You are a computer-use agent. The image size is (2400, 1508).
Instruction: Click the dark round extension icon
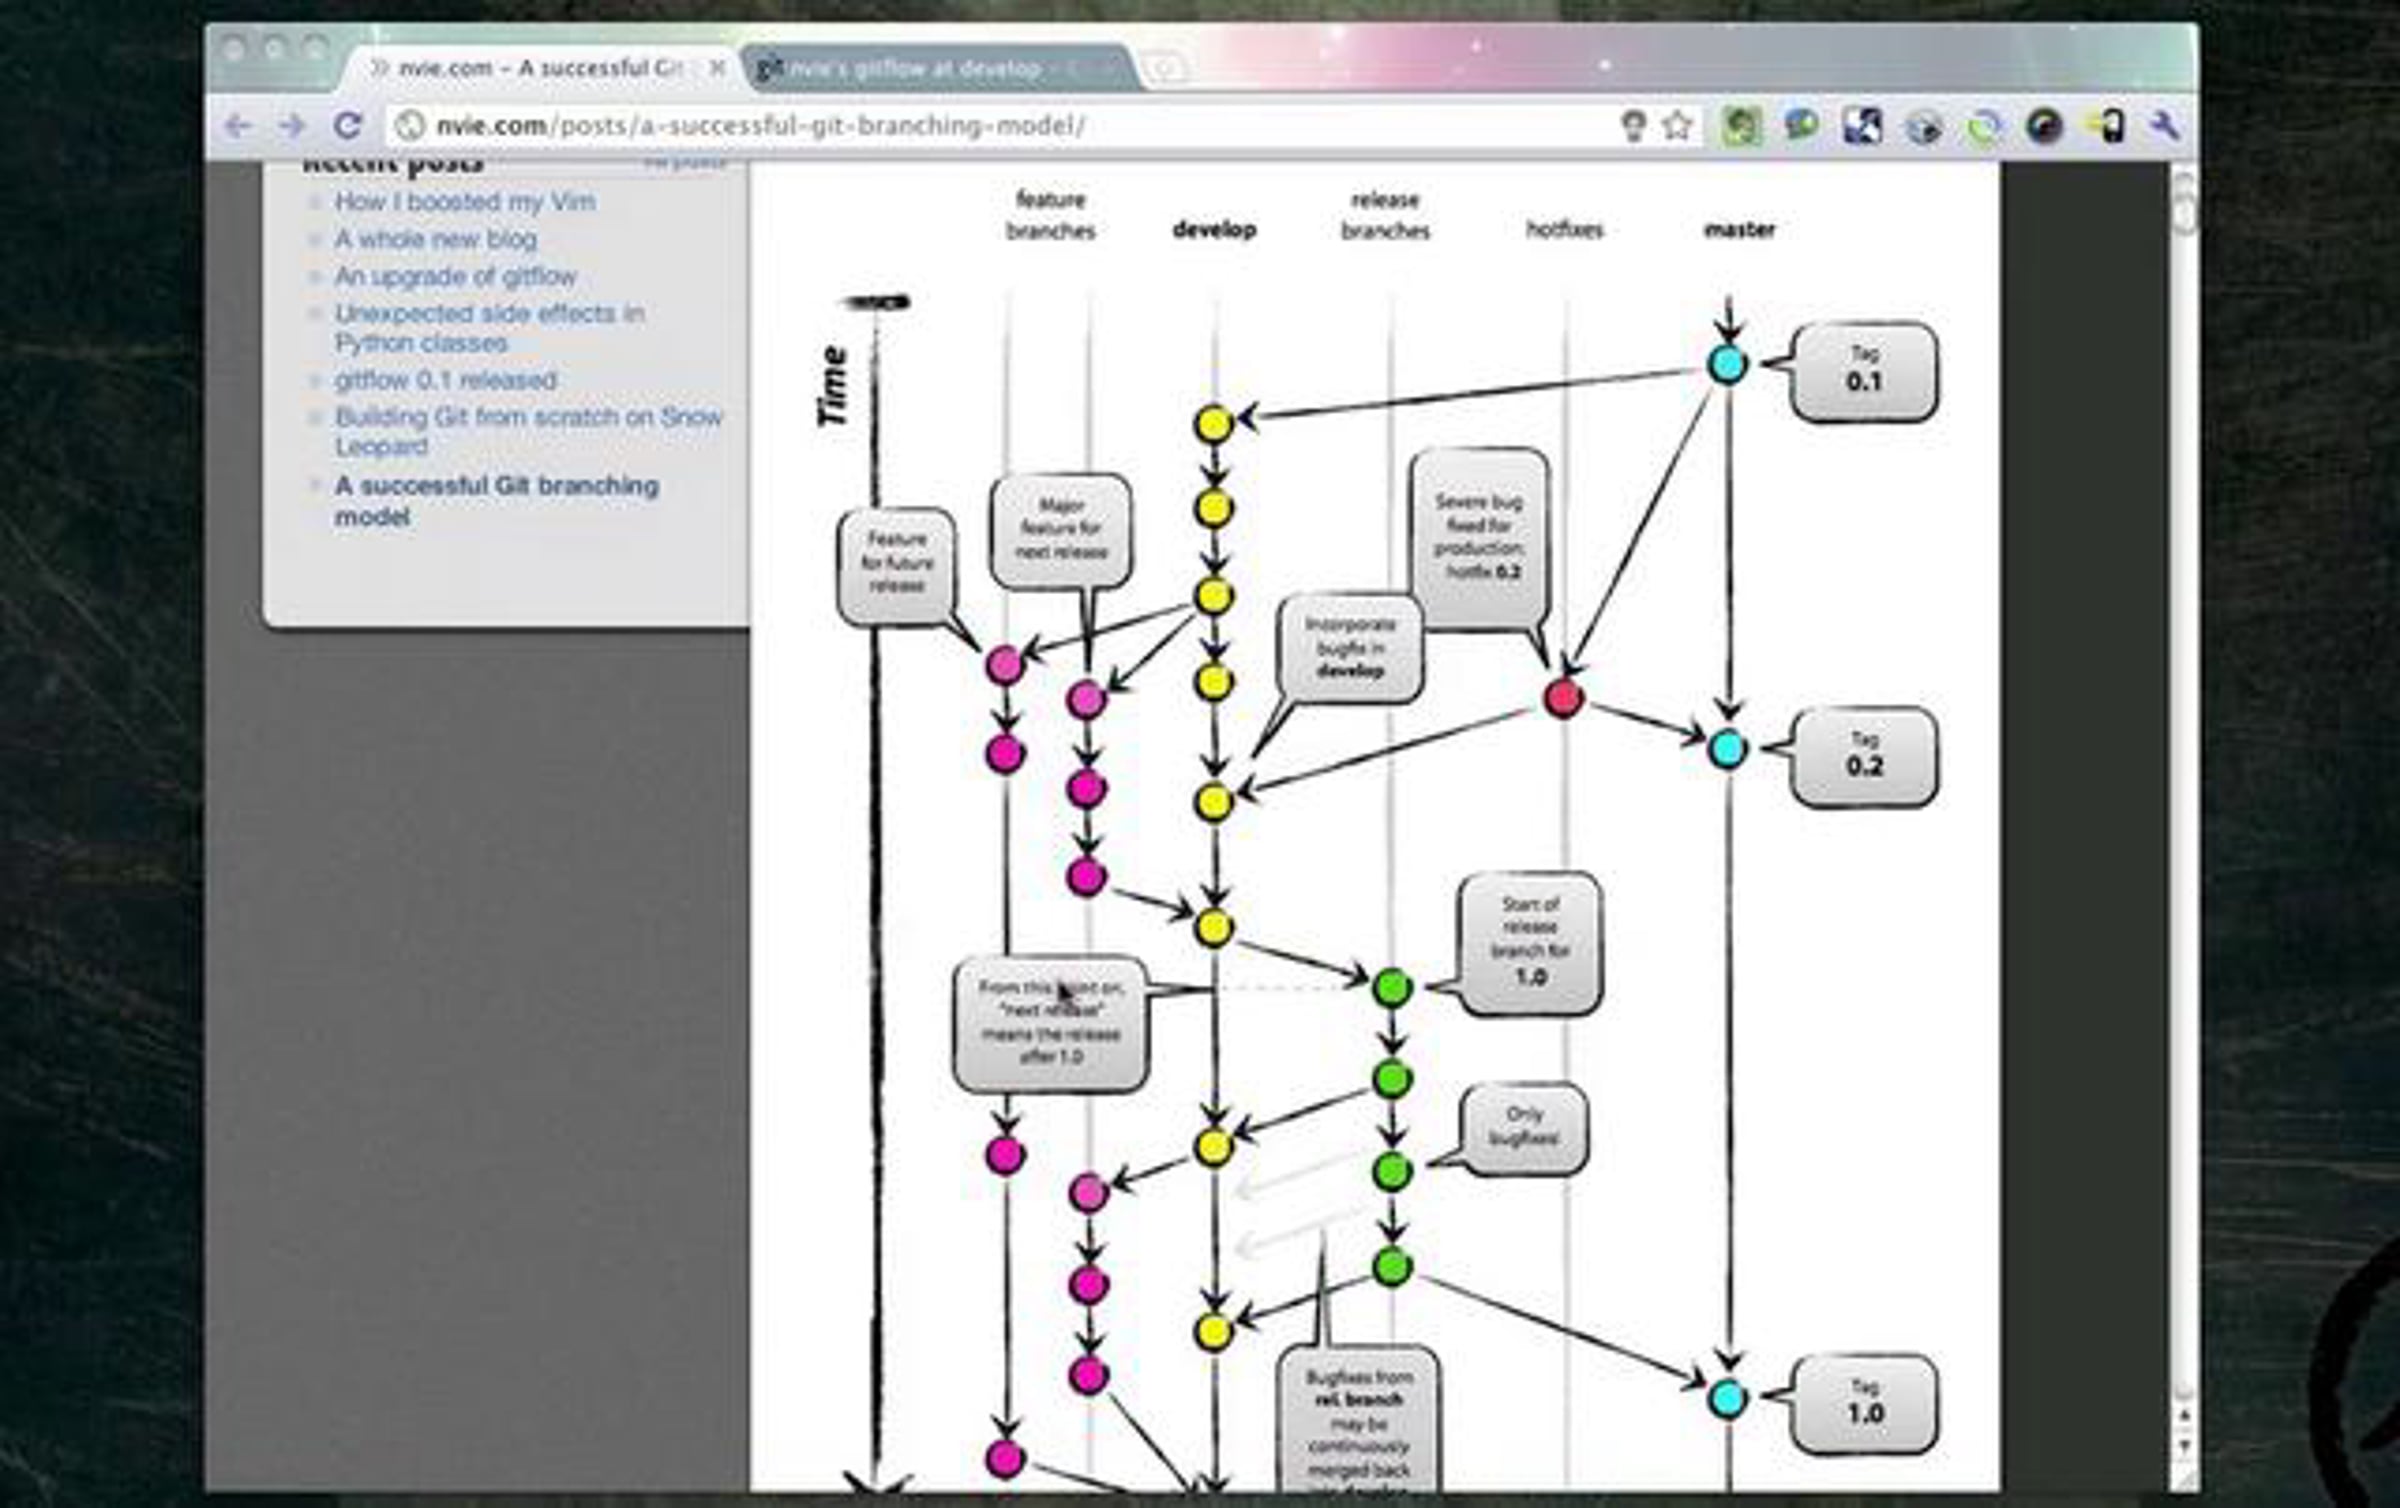(2045, 126)
